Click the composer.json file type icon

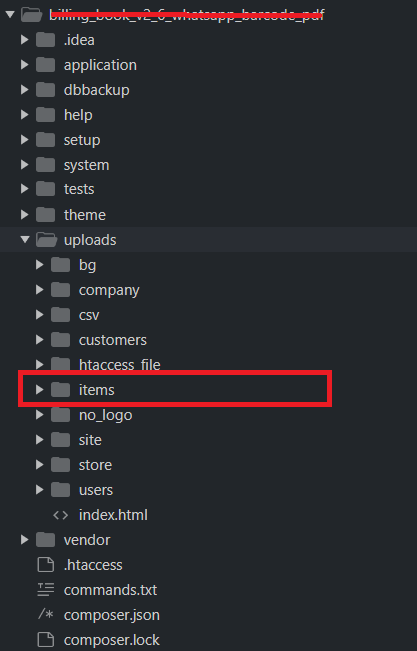click(46, 614)
